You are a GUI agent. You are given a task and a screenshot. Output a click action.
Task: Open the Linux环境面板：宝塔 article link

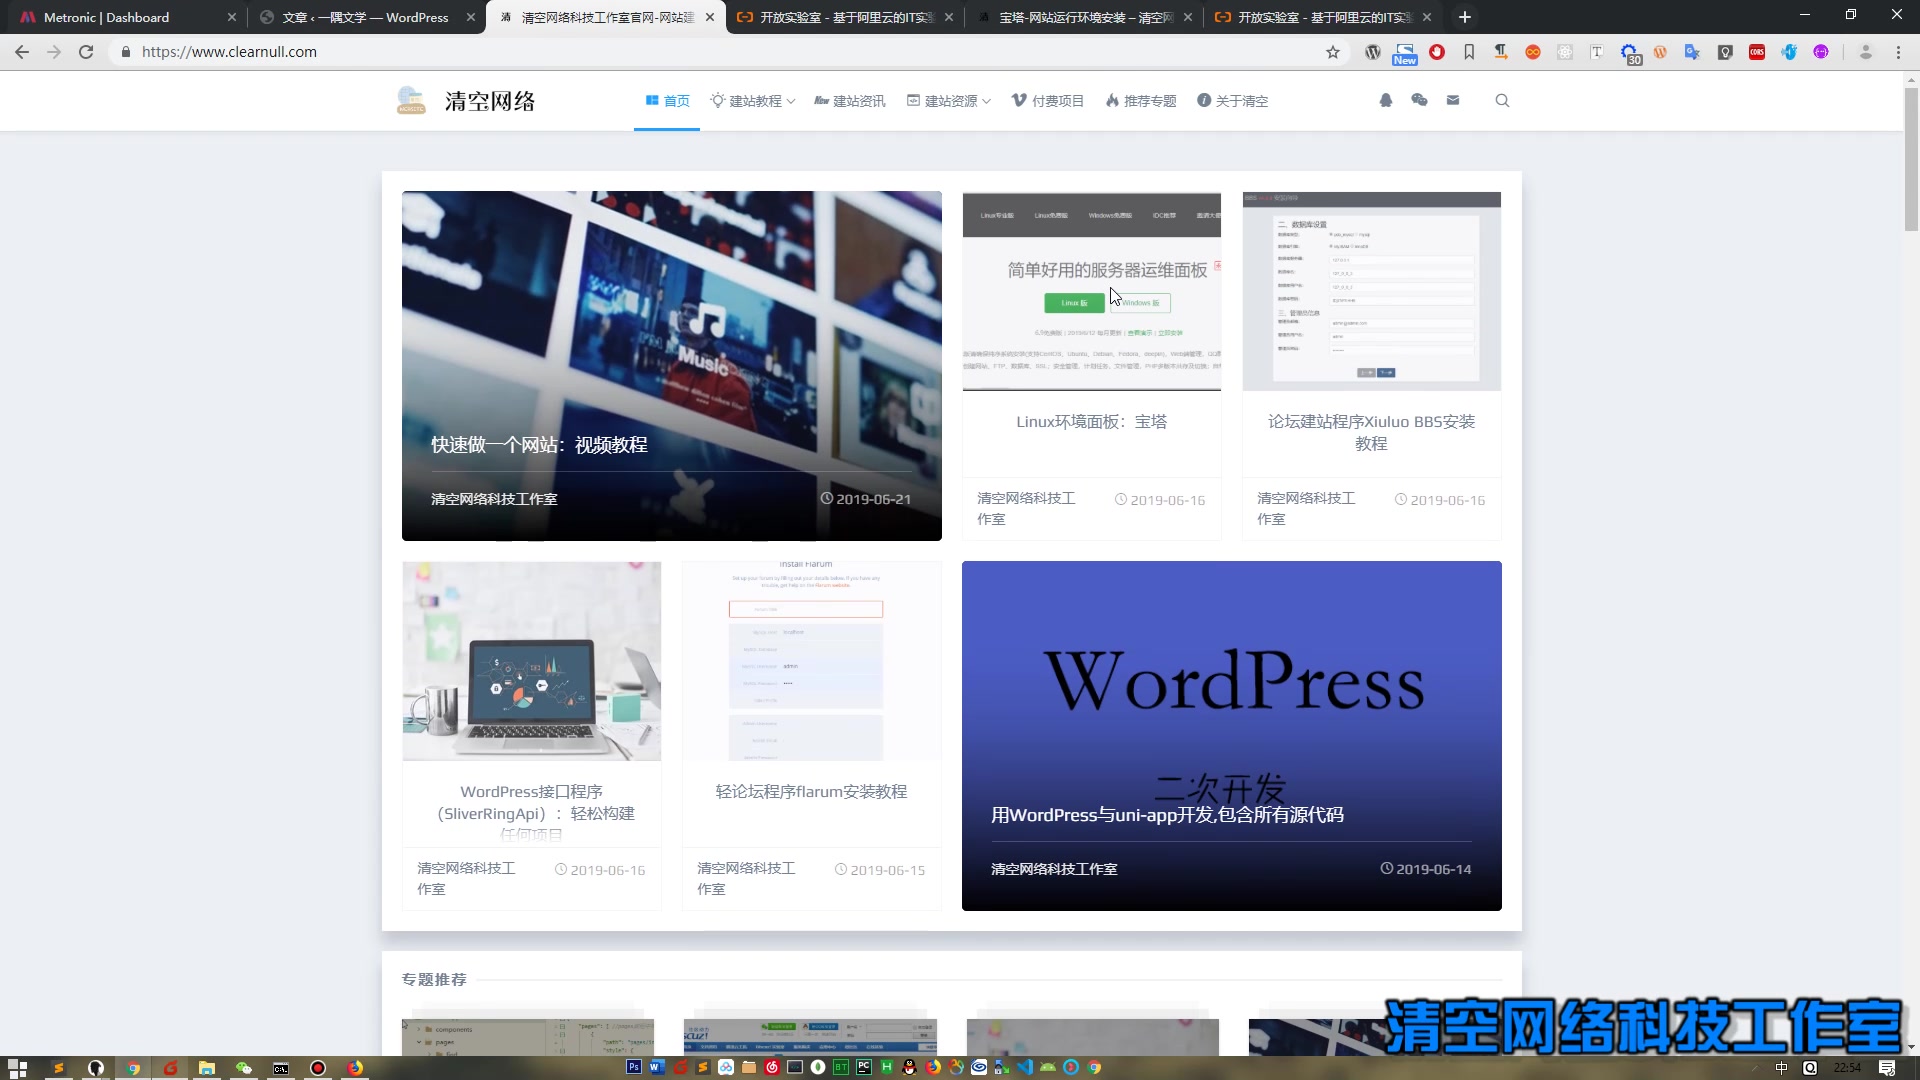(1091, 422)
